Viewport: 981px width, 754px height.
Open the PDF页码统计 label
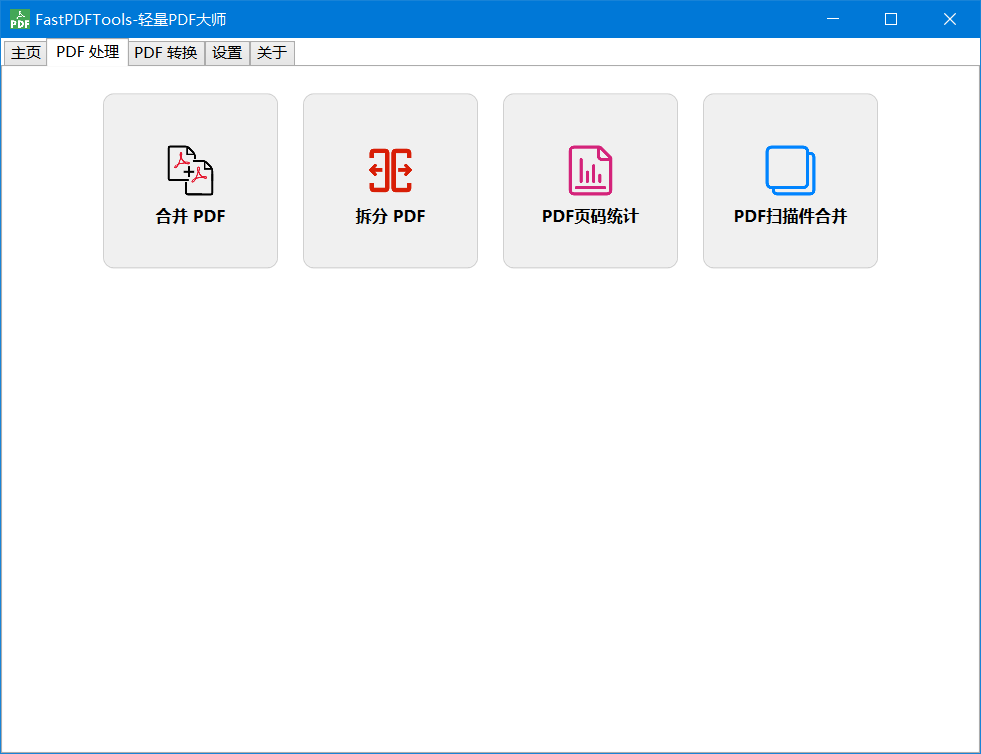[590, 217]
